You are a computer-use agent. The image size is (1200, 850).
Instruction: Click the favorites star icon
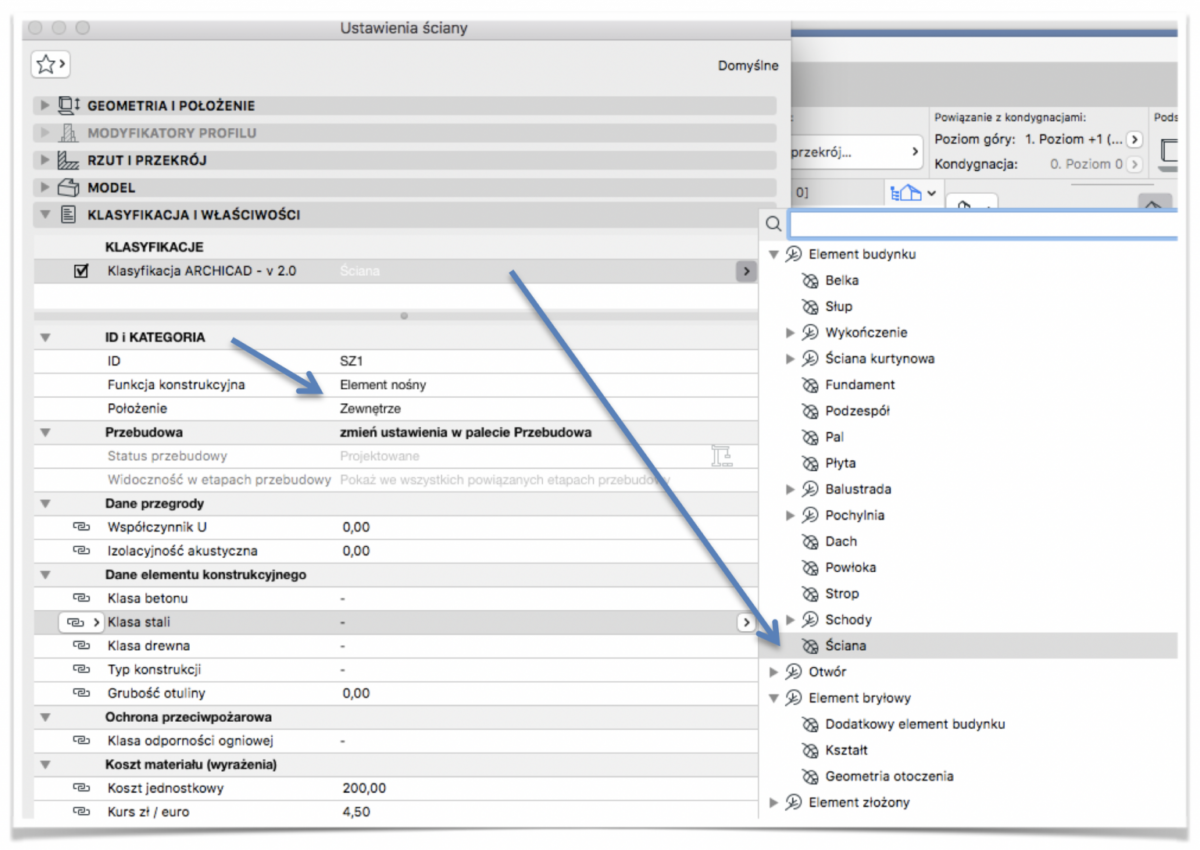point(50,65)
